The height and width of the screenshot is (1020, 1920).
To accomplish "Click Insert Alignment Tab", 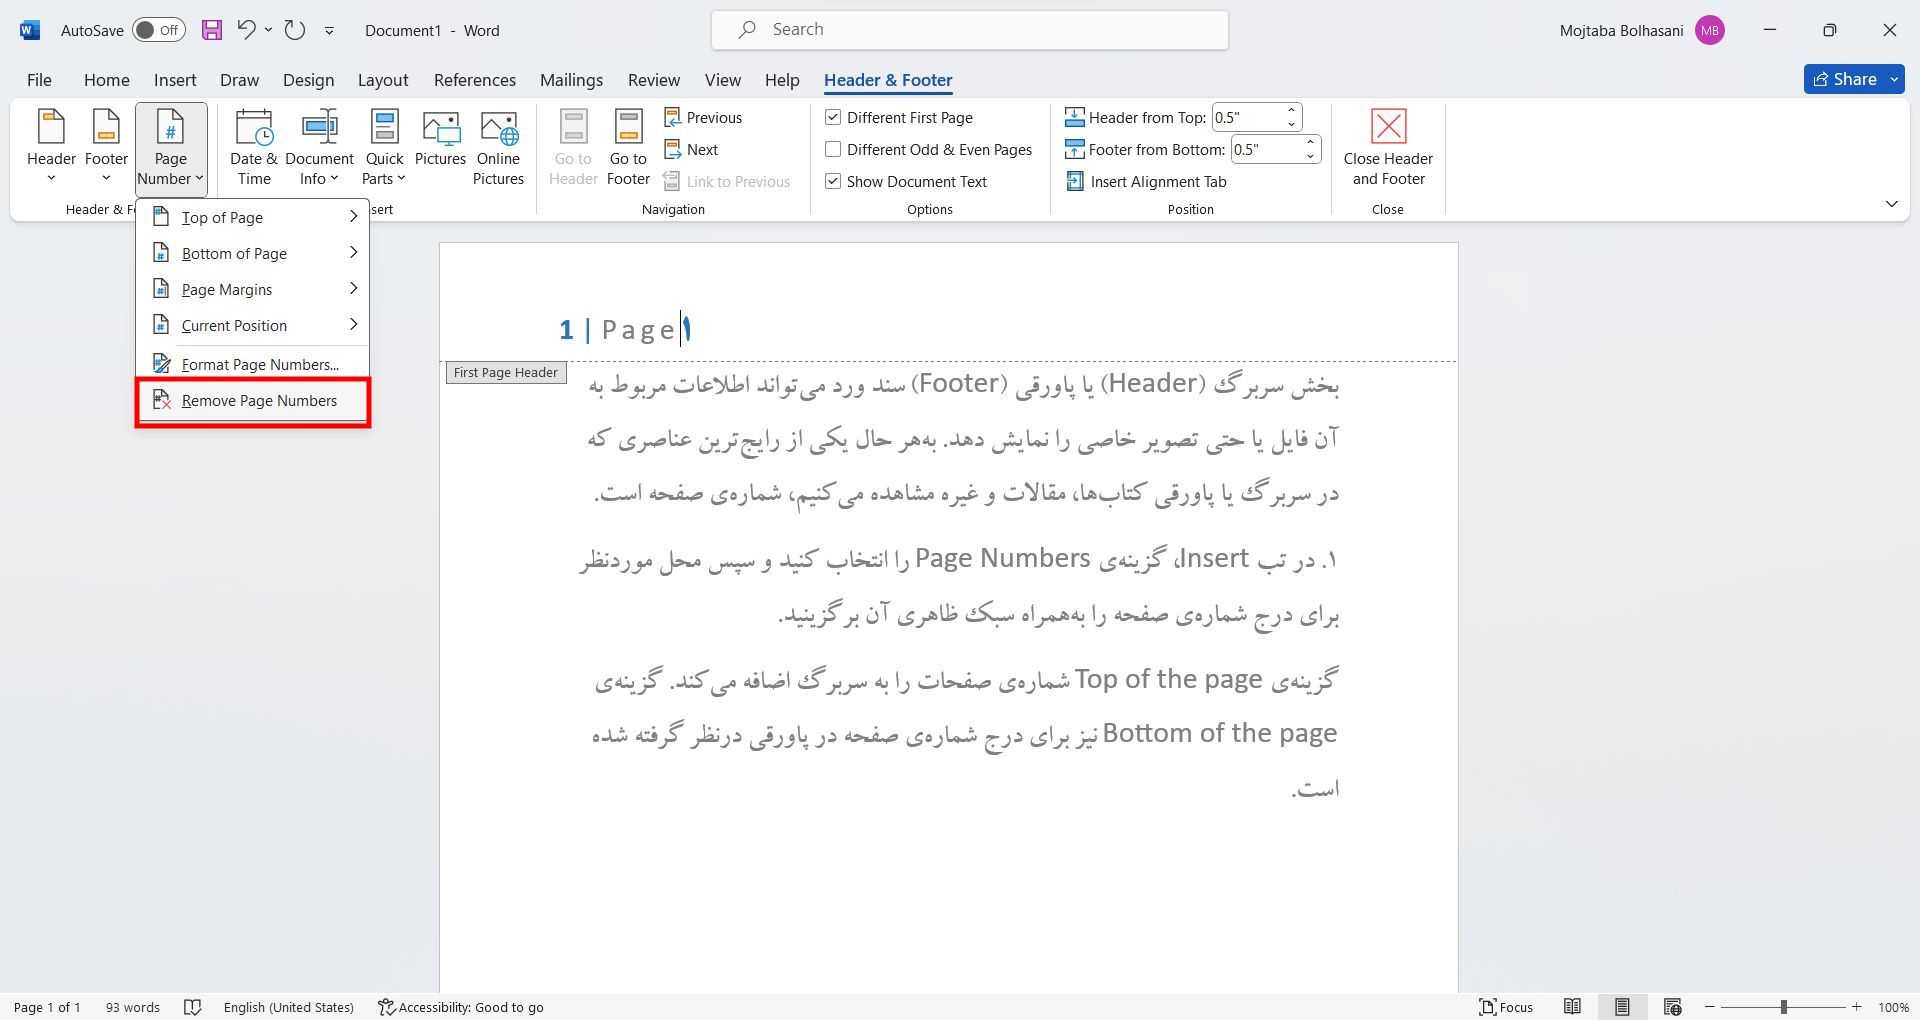I will pyautogui.click(x=1146, y=182).
